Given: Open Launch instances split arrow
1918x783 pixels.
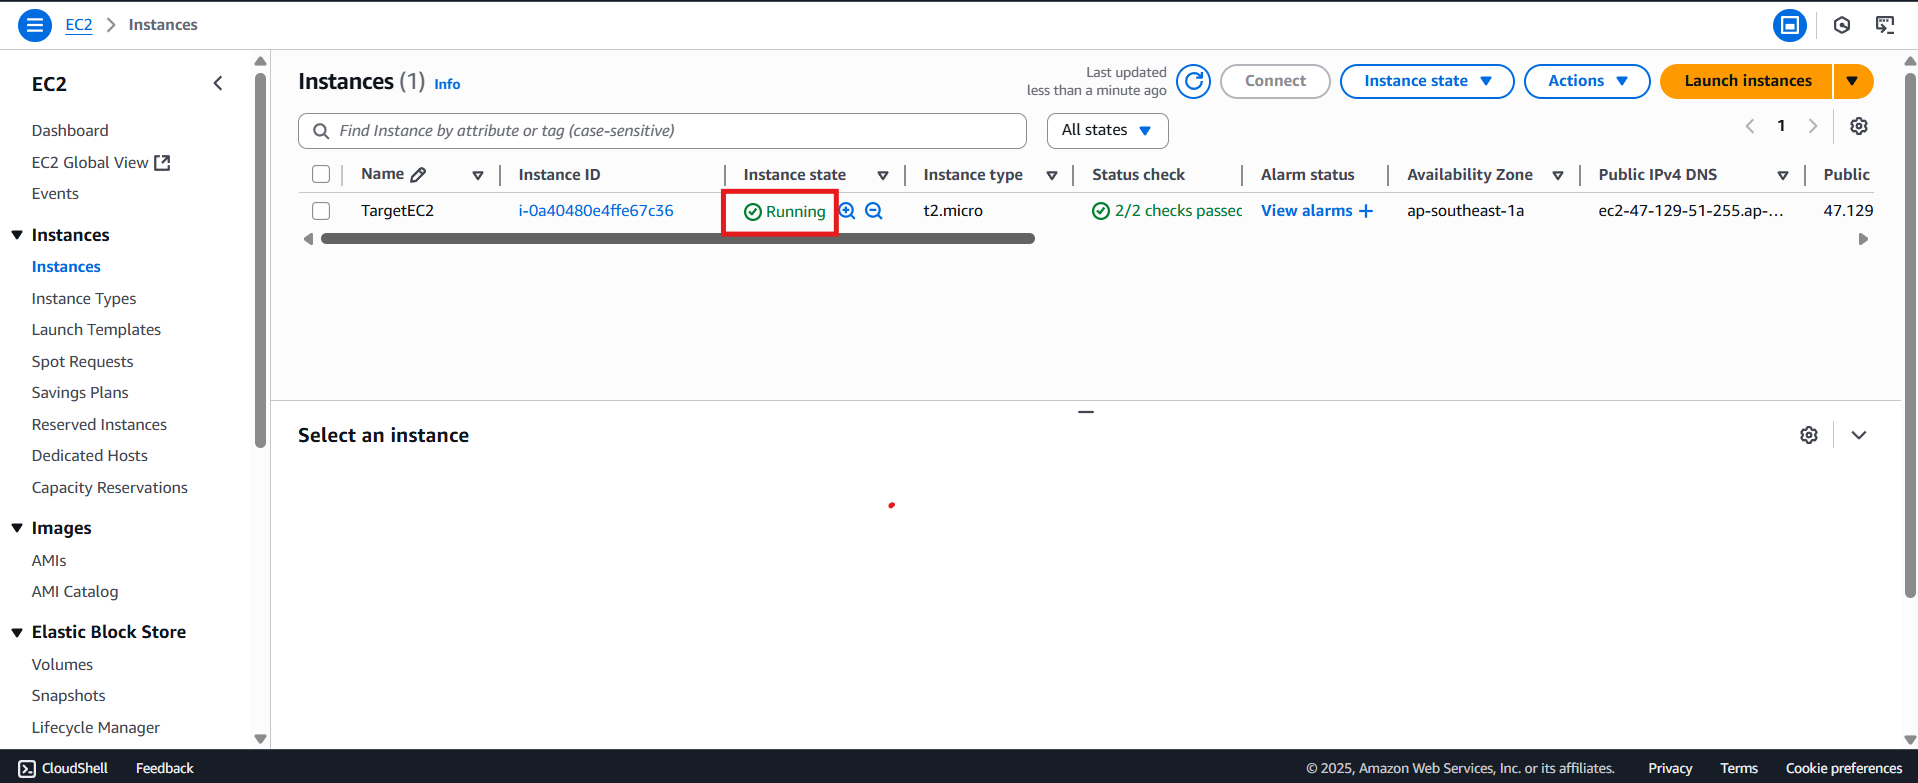Looking at the screenshot, I should (x=1853, y=81).
